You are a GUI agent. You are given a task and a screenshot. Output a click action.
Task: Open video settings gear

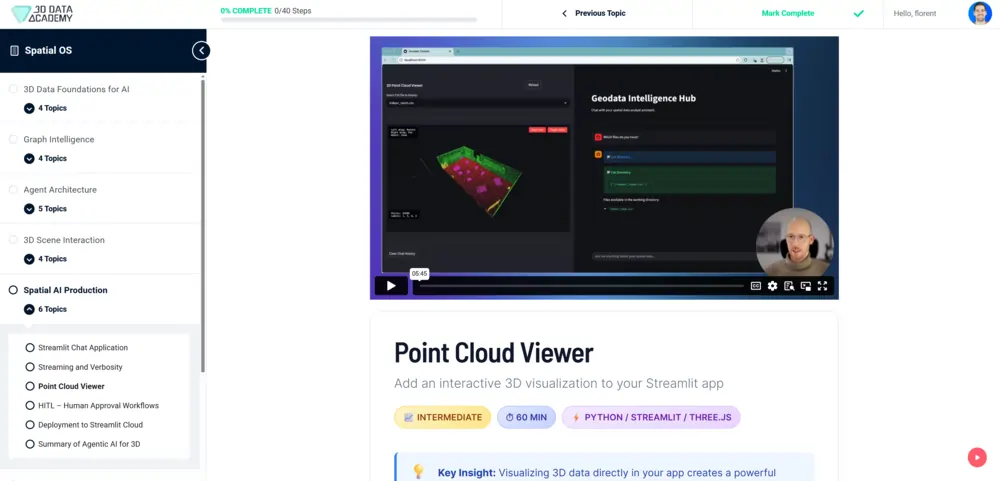click(772, 286)
